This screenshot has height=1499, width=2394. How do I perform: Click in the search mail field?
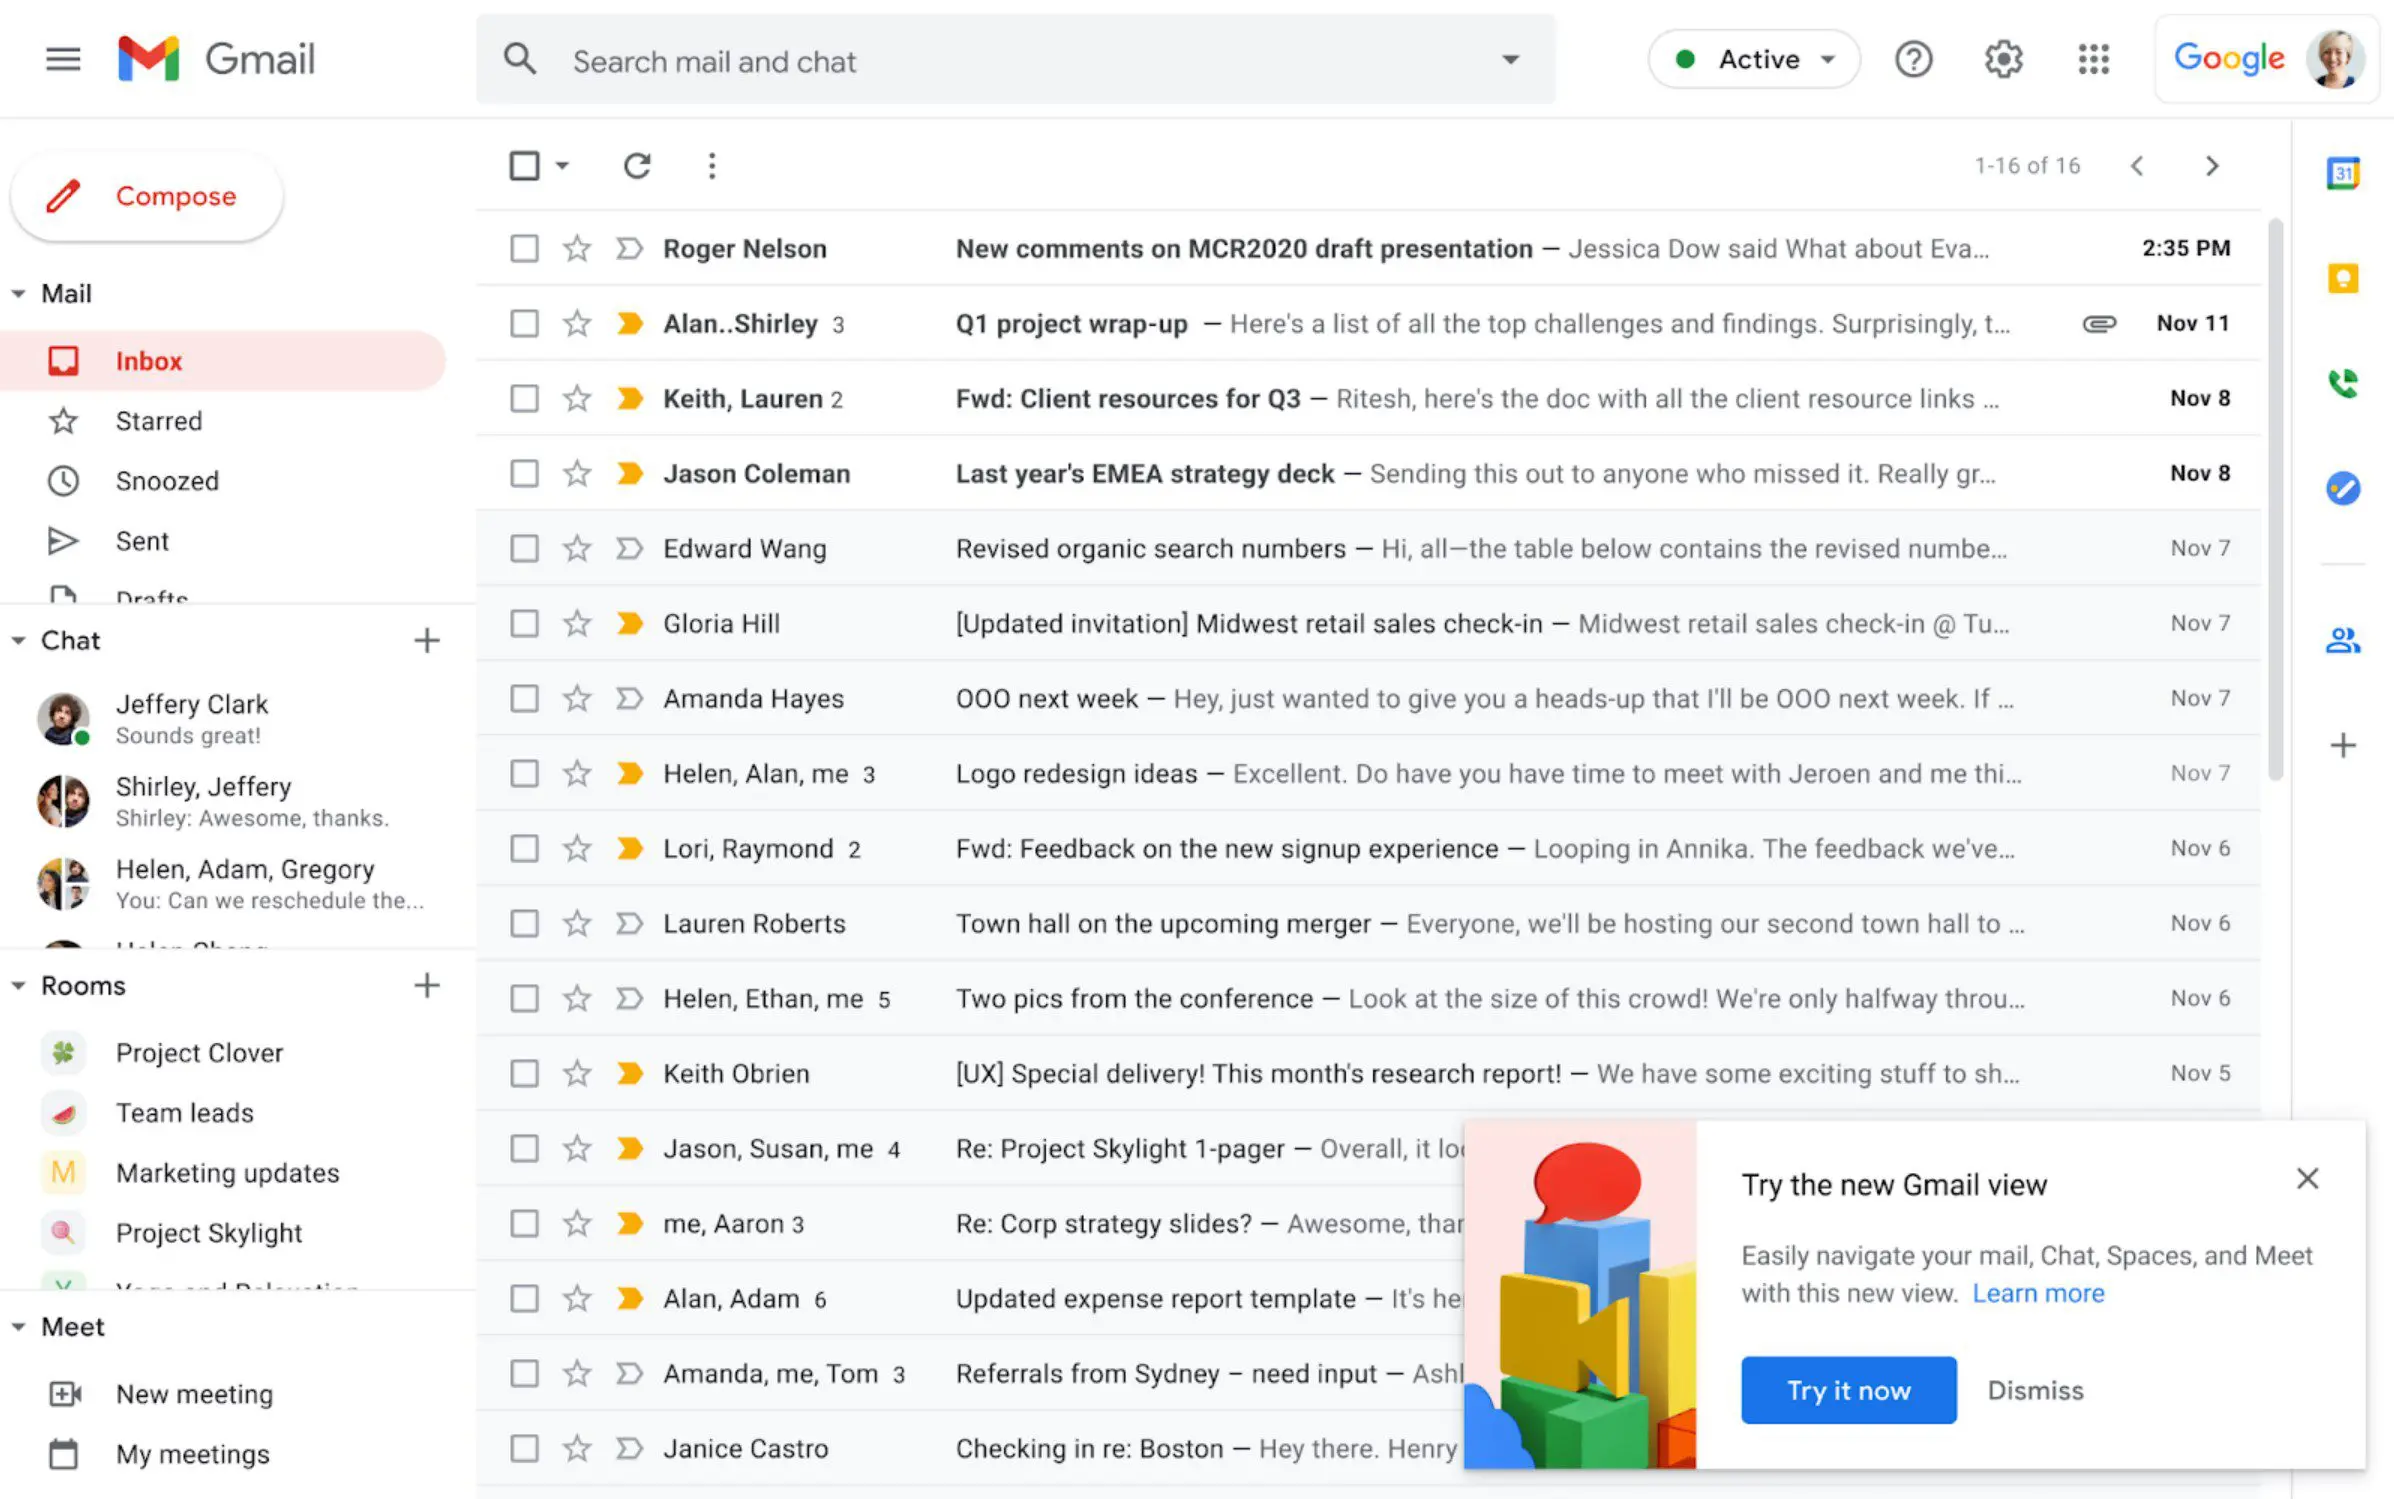coord(1000,61)
